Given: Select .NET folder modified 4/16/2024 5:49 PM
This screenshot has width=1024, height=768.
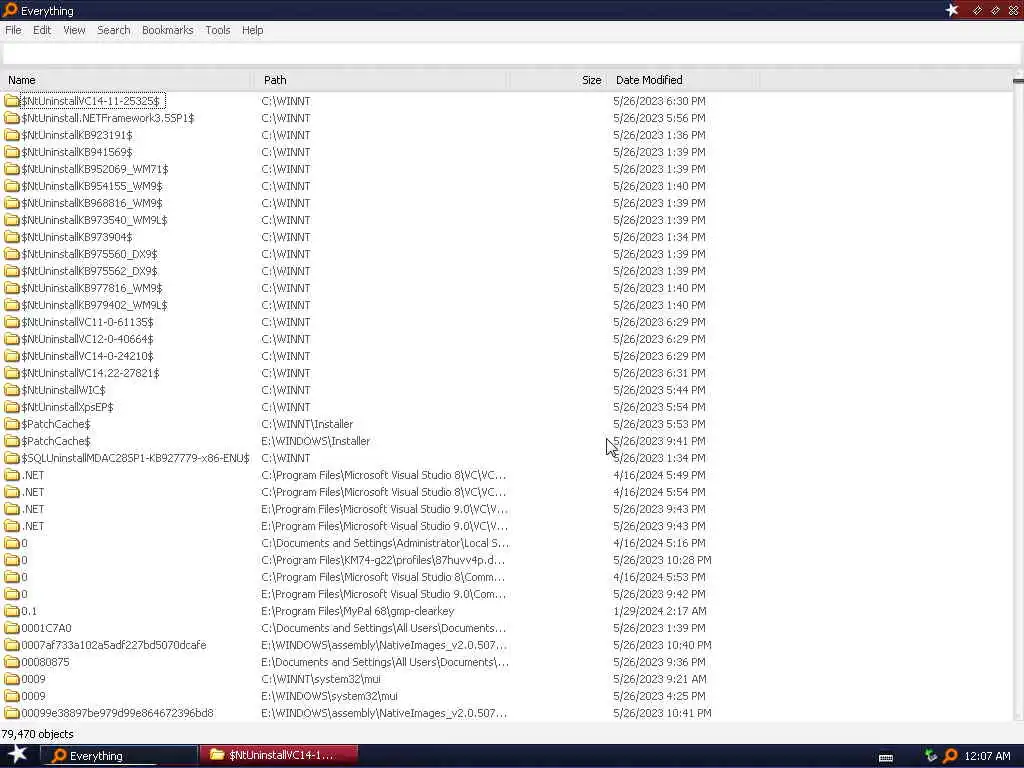Looking at the screenshot, I should tap(33, 475).
